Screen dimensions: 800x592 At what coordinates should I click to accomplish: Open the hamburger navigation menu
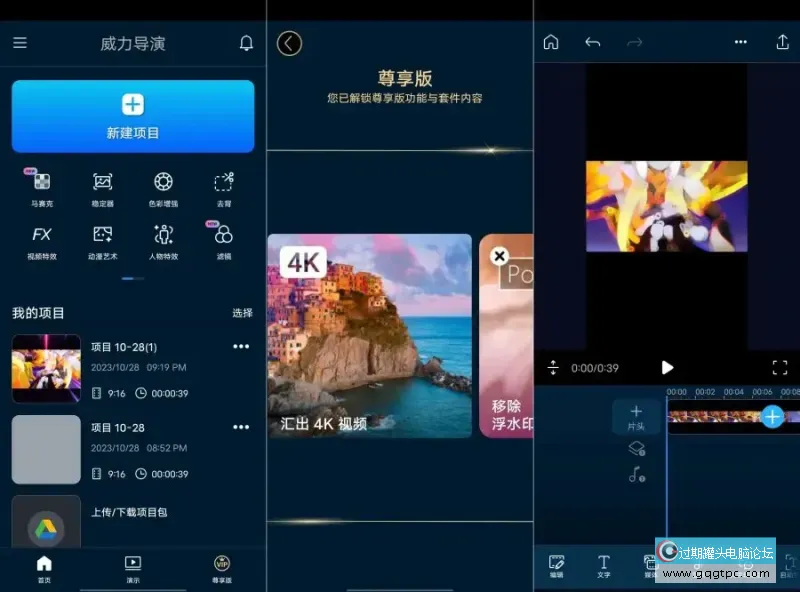(x=20, y=43)
